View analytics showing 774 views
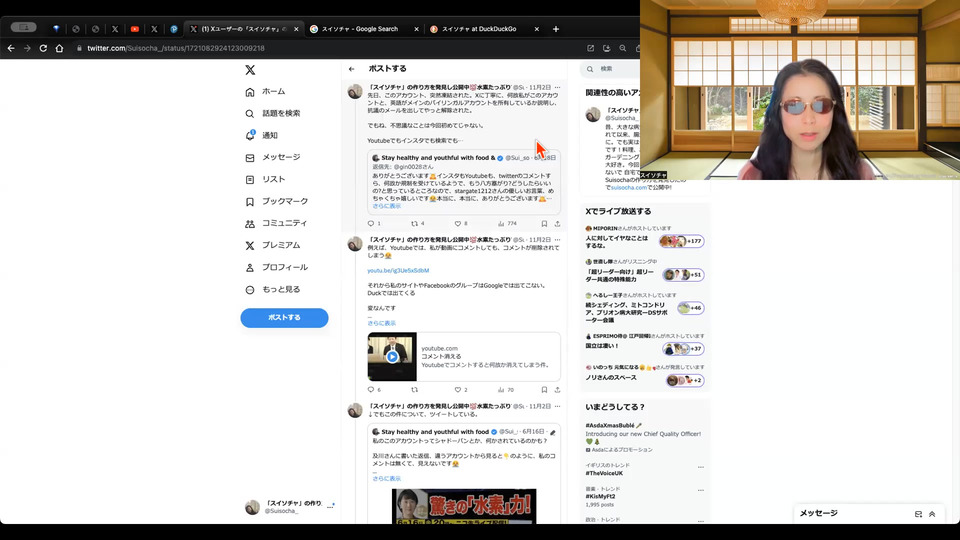960x540 pixels. coord(508,223)
